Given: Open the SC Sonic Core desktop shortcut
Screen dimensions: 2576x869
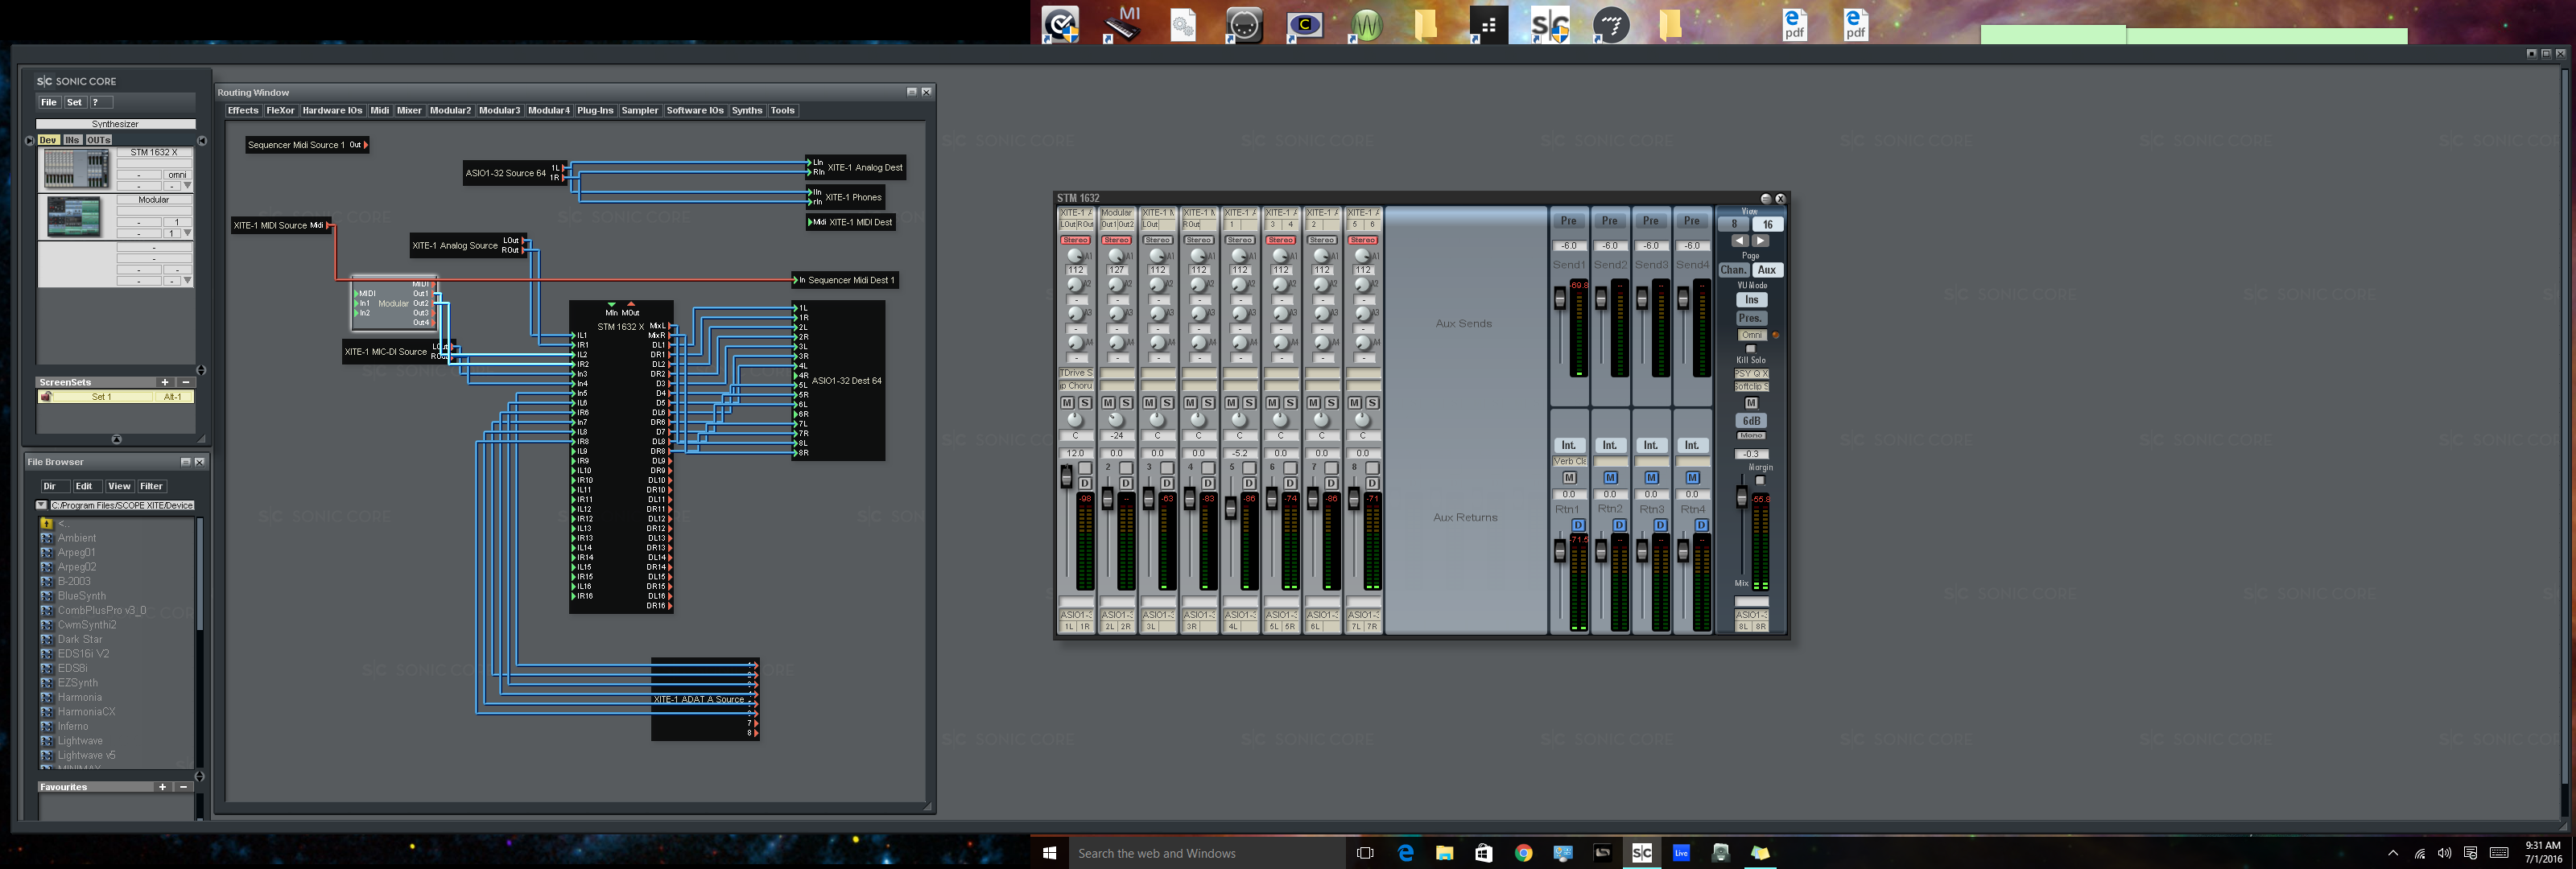Looking at the screenshot, I should click(x=1550, y=24).
